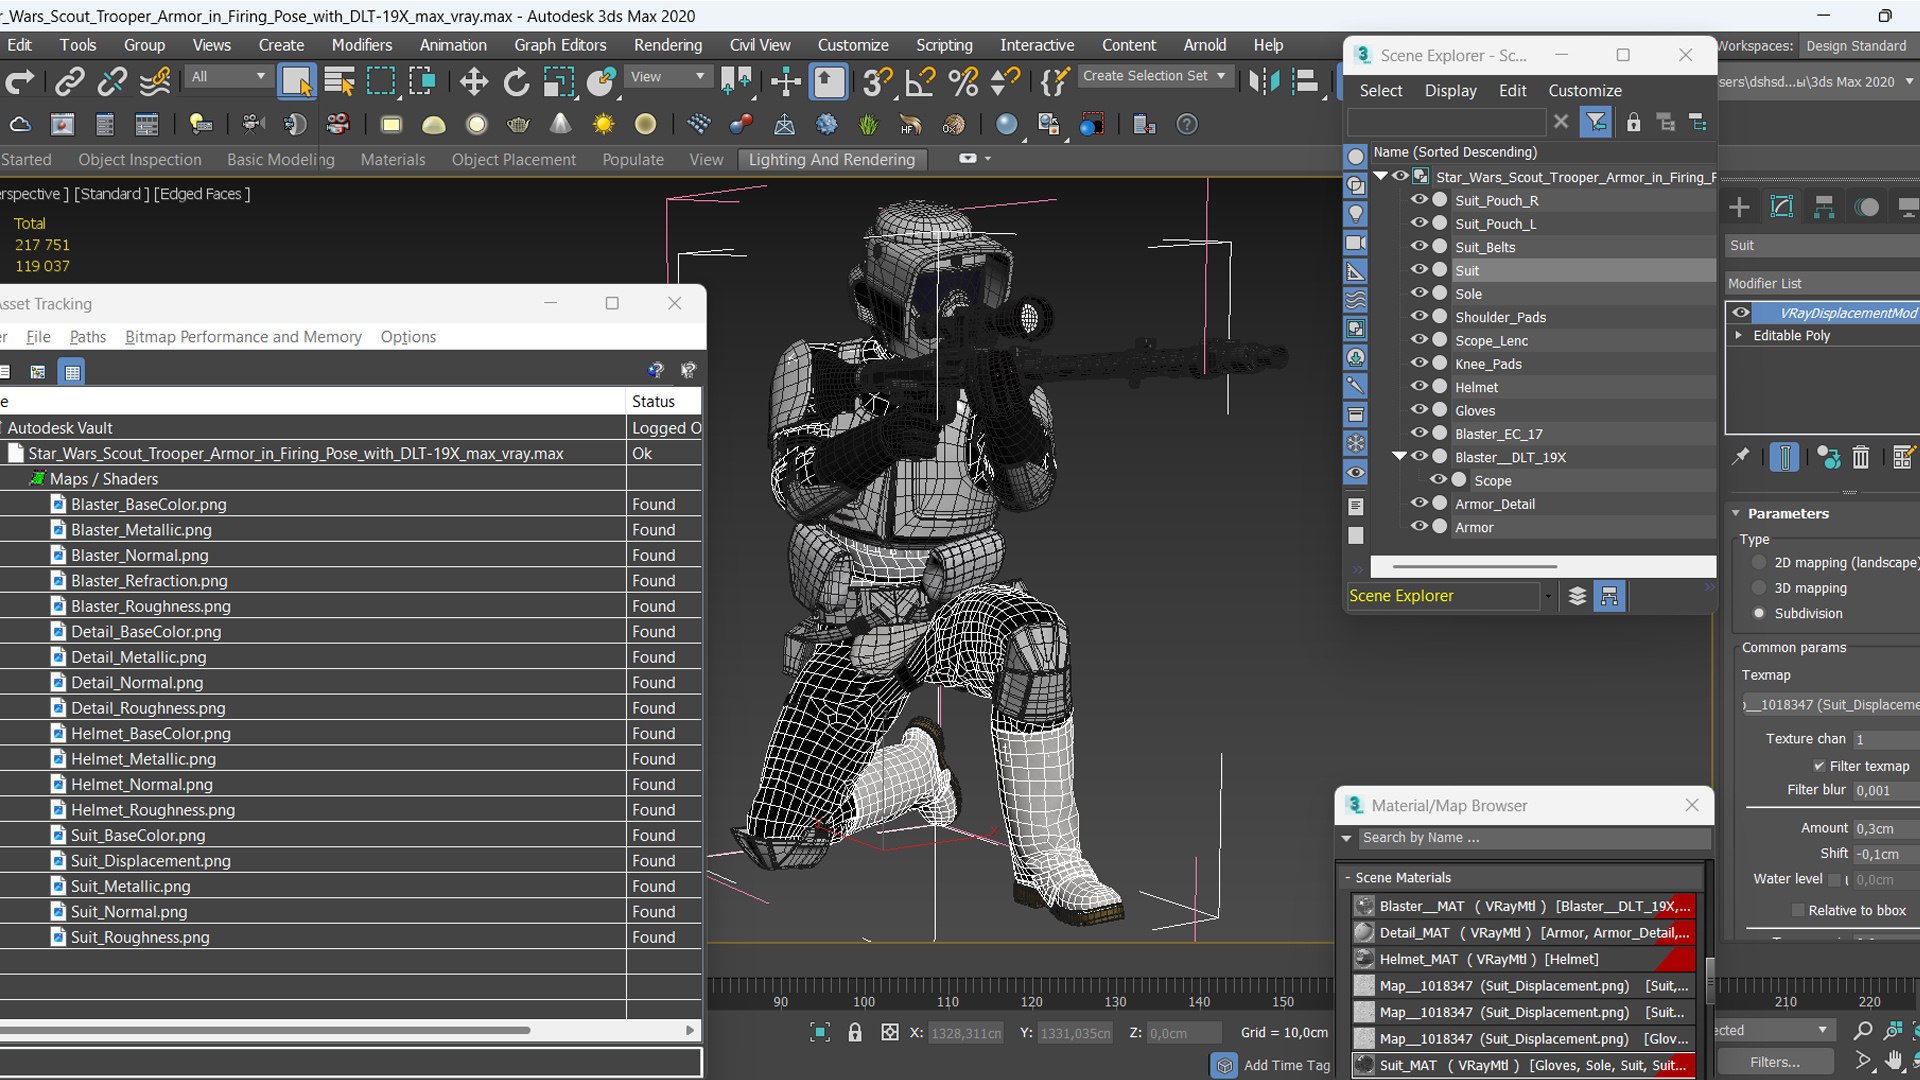Image resolution: width=1920 pixels, height=1080 pixels.
Task: Click the Redo arrow icon
Action: [19, 82]
